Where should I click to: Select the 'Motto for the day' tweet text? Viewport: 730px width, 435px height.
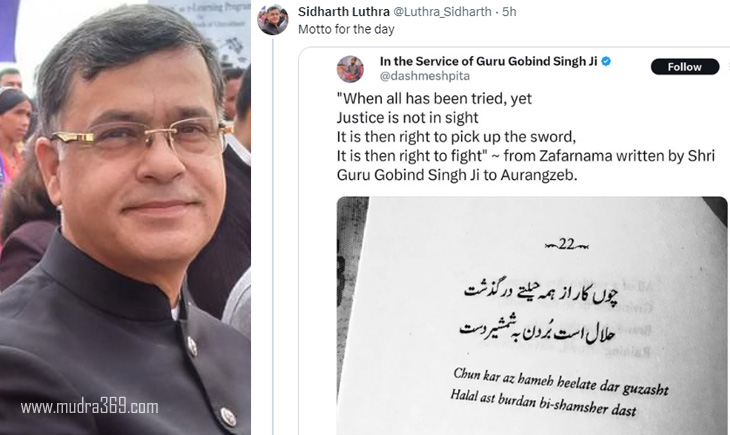(x=346, y=29)
